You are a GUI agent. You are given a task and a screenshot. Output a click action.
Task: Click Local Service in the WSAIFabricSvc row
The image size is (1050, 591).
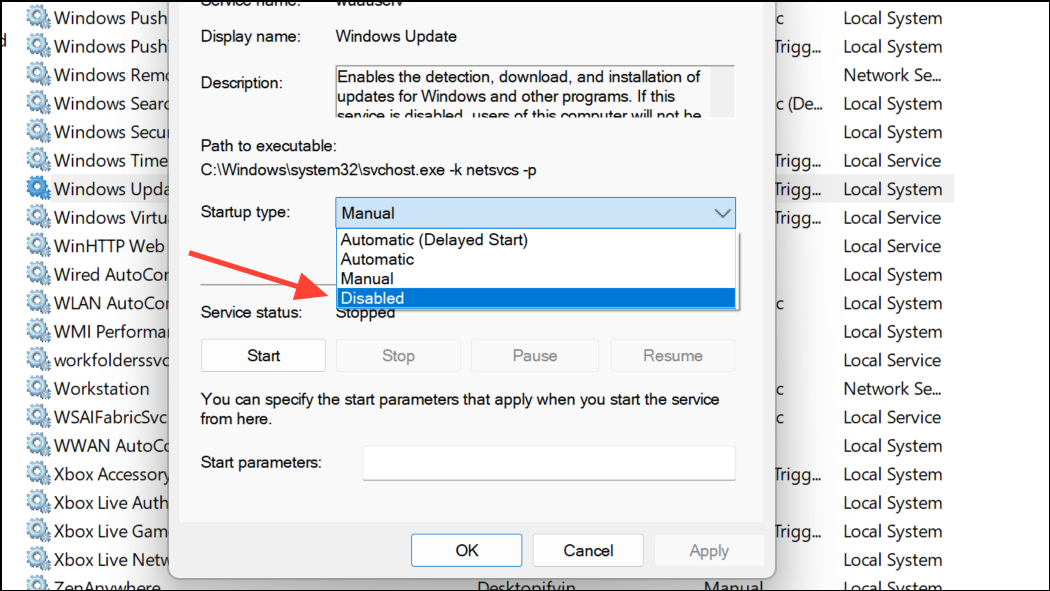[892, 417]
